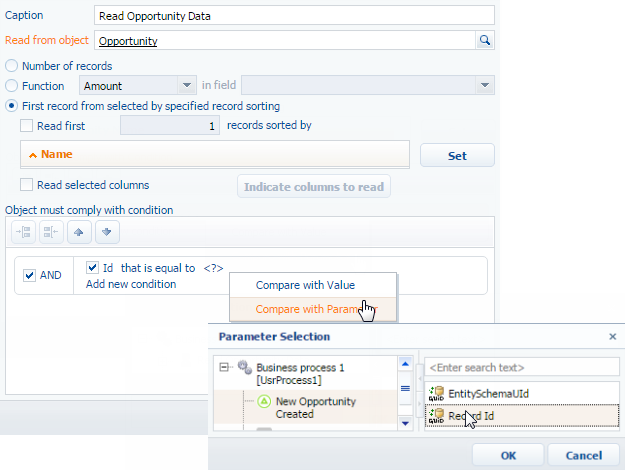Click the ungroup conditions toolbar icon
Image resolution: width=625 pixels, height=470 pixels.
tap(53, 232)
